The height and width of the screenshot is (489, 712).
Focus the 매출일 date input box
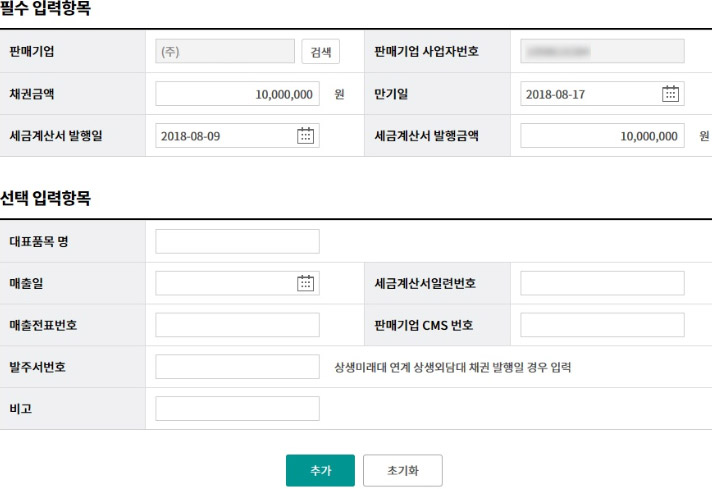(226, 284)
